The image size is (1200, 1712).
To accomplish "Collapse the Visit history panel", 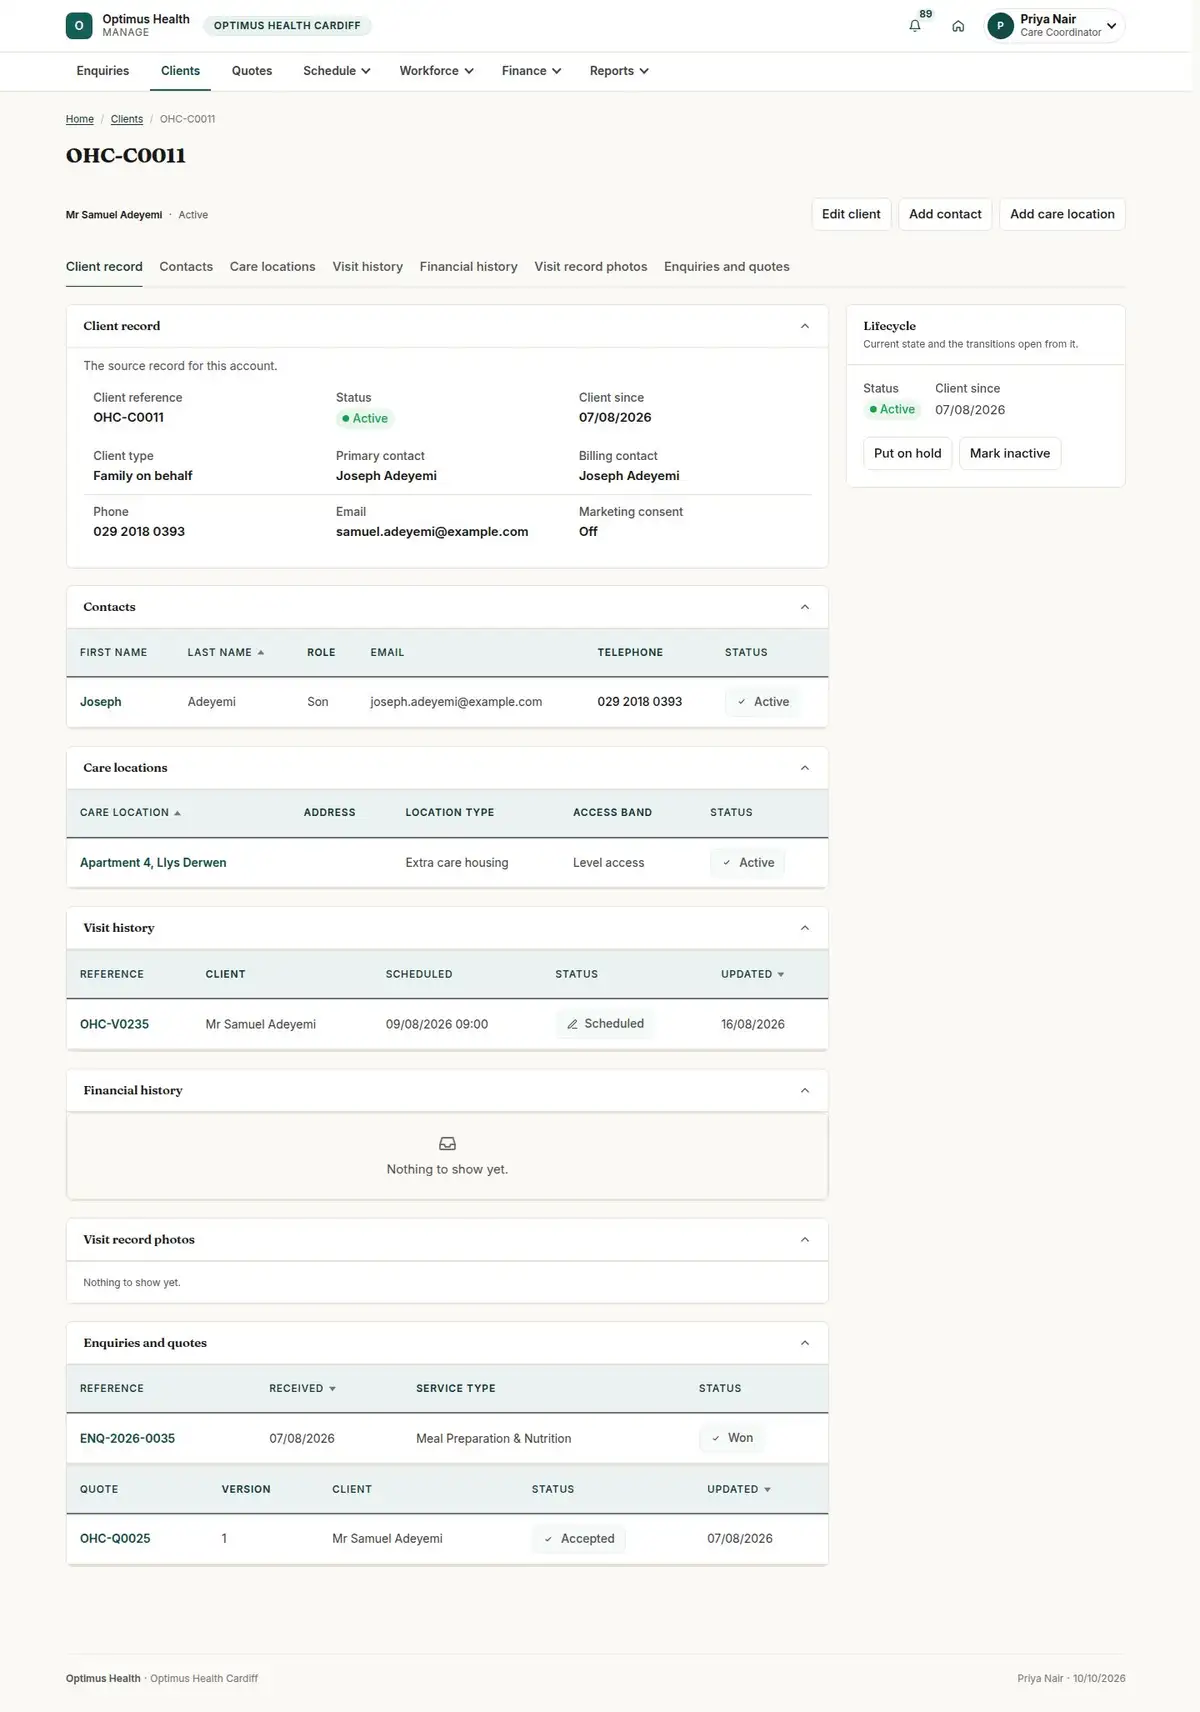I will pos(805,928).
